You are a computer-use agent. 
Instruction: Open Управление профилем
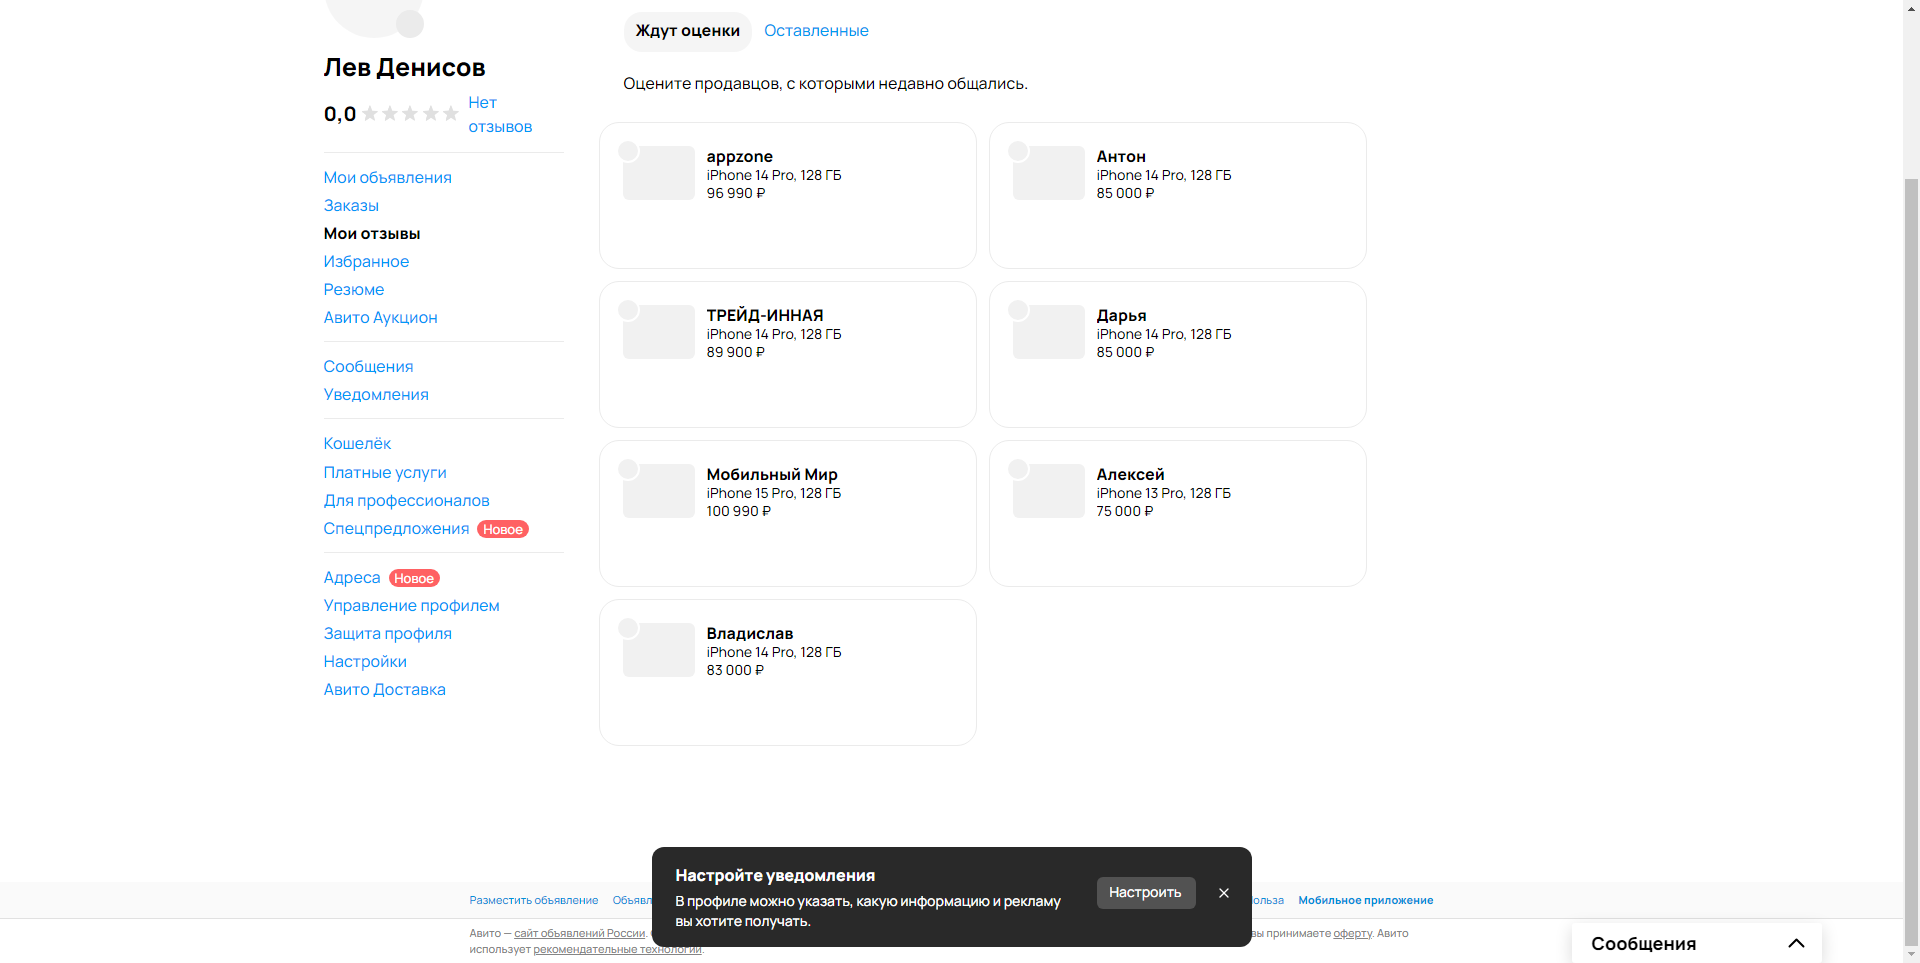[411, 605]
